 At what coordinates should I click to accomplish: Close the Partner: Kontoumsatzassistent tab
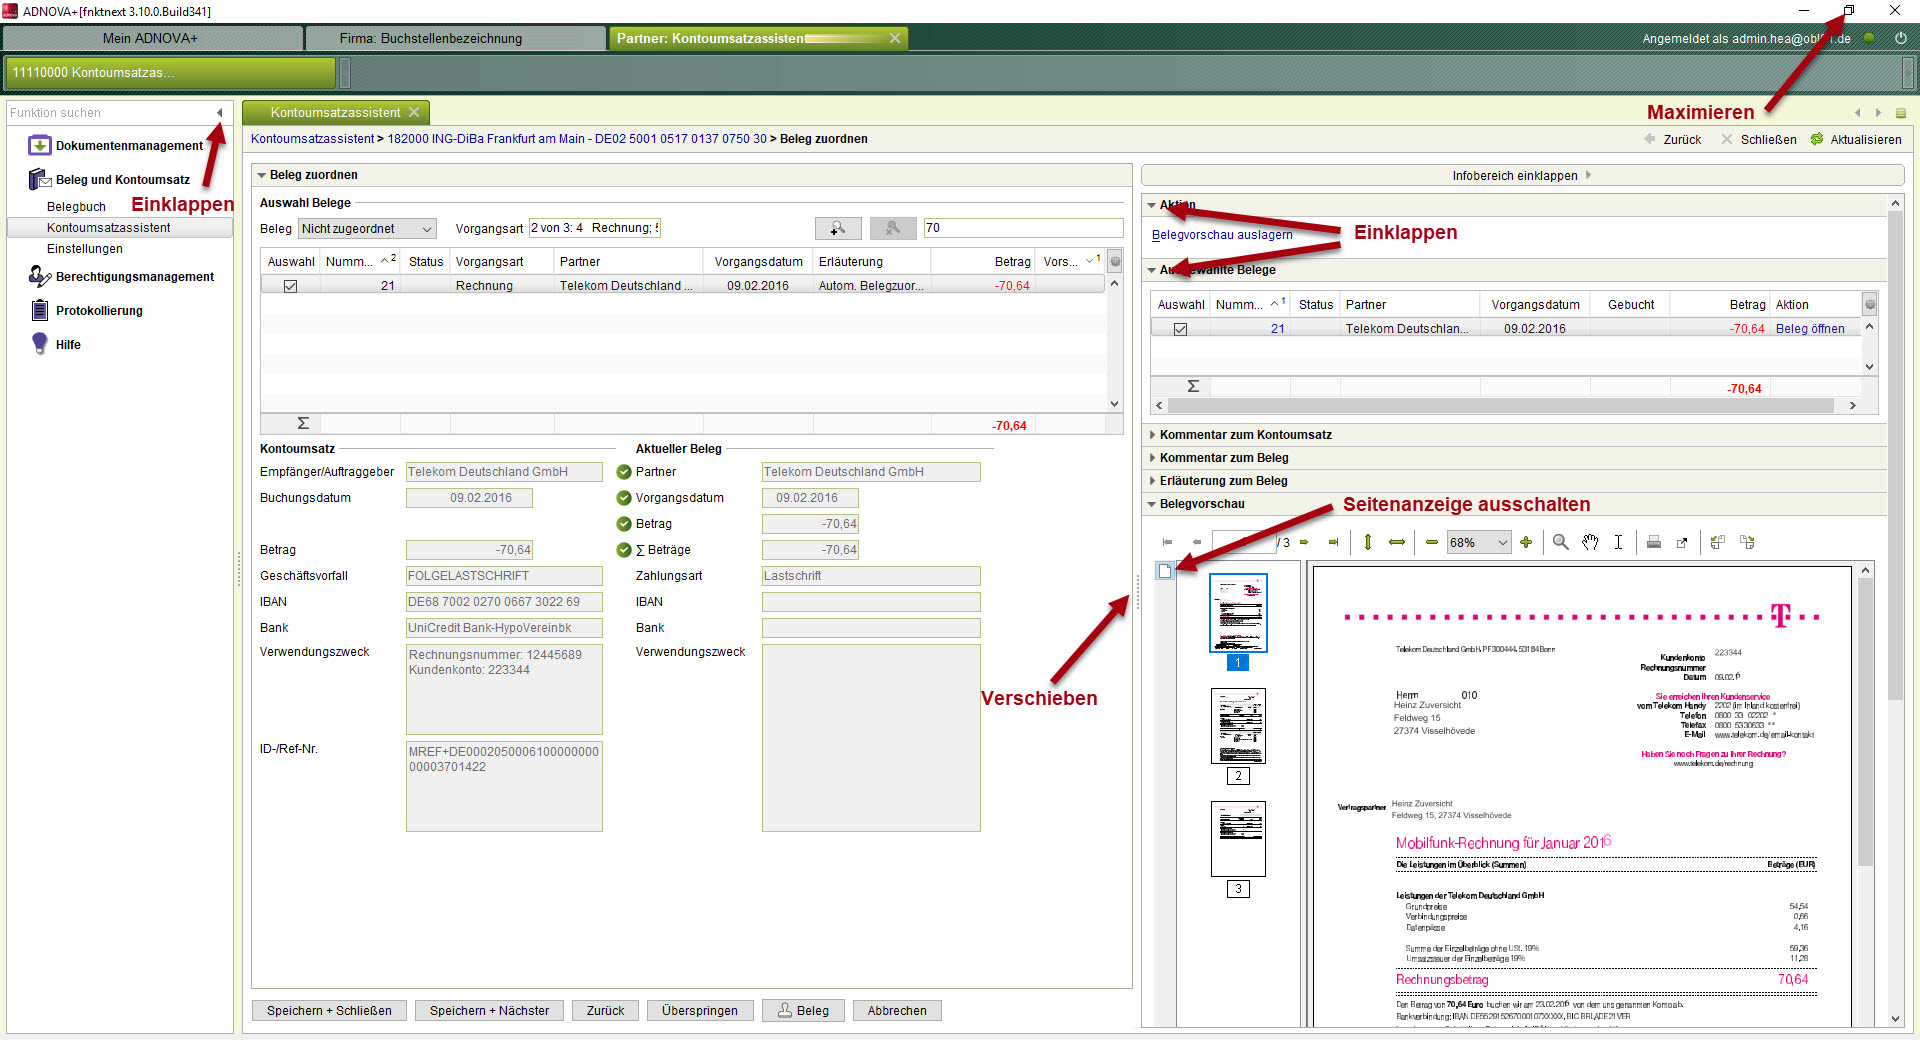895,38
